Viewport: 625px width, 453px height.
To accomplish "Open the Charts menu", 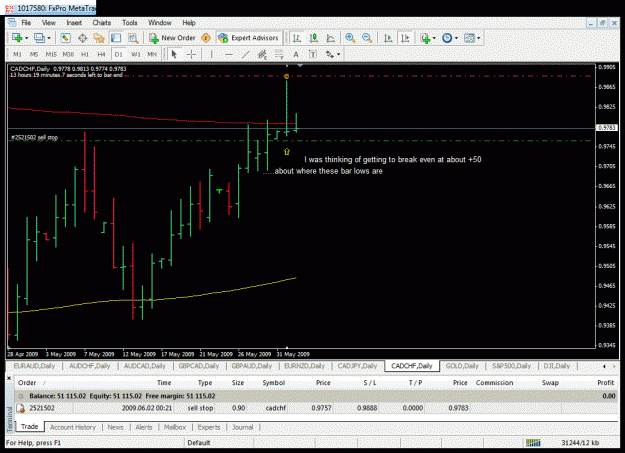I will coord(102,23).
